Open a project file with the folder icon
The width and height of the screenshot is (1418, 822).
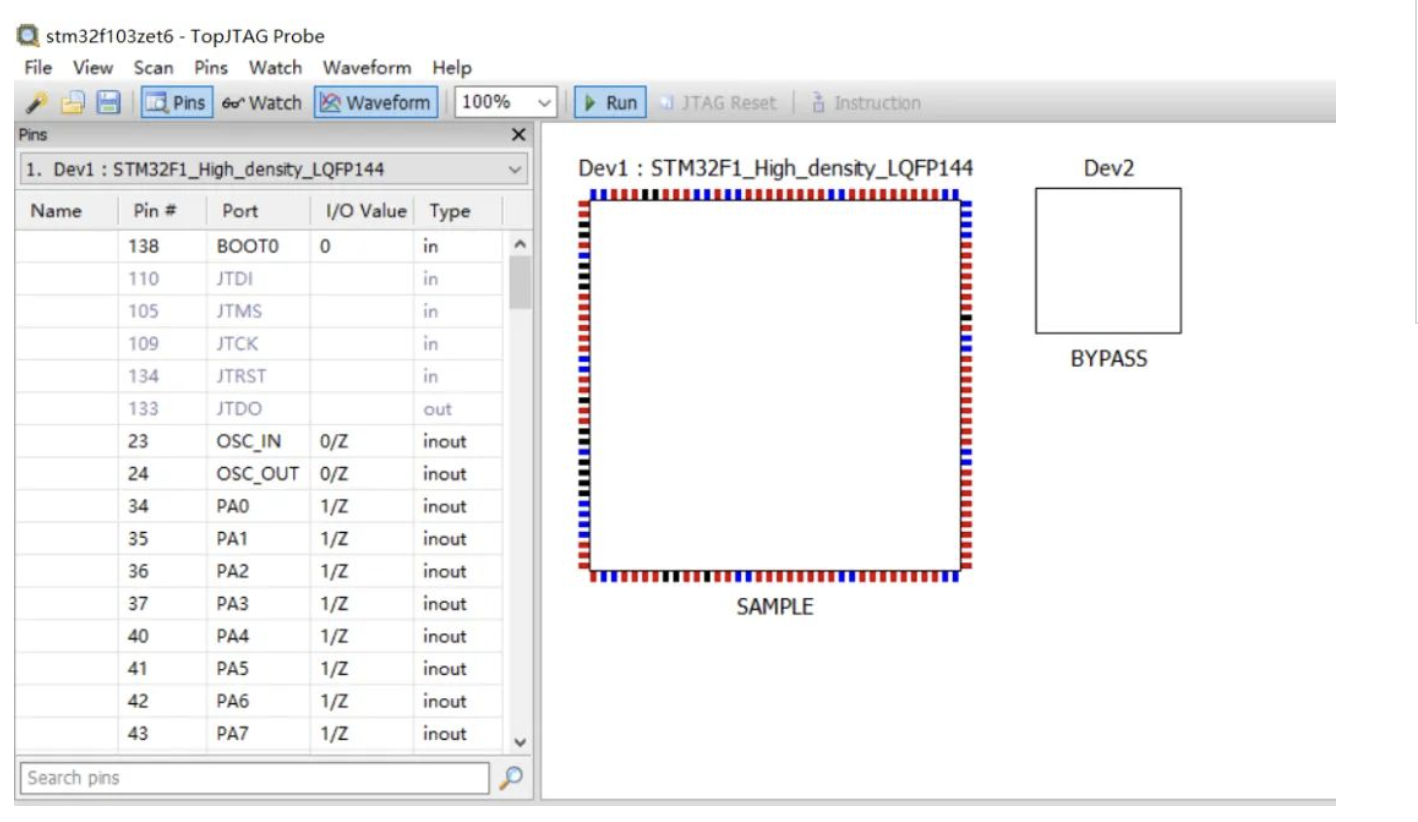coord(73,102)
